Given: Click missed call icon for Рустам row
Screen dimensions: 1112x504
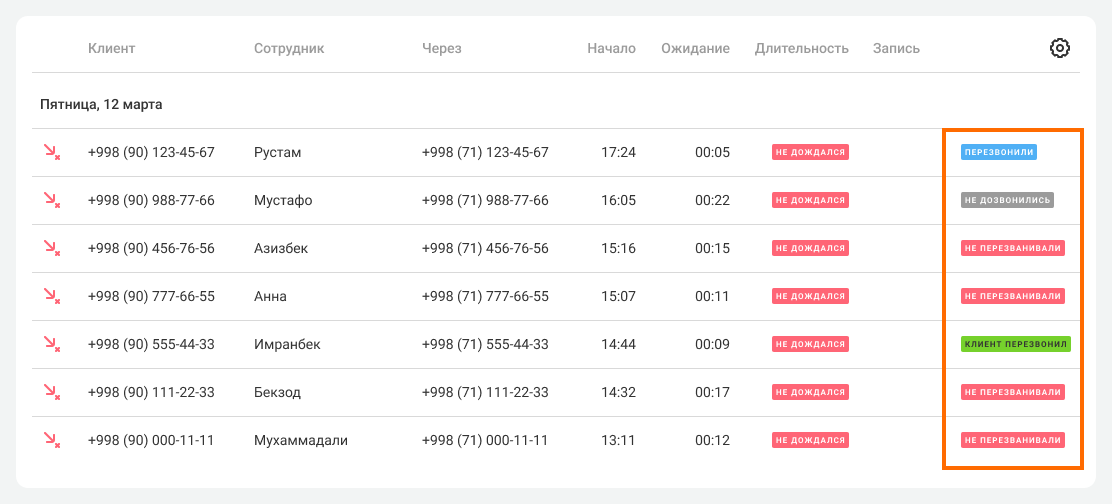Looking at the screenshot, I should (51, 152).
